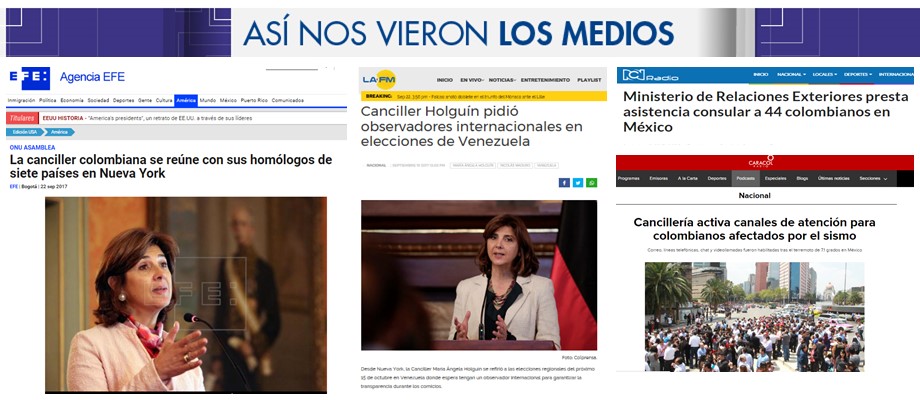Viewport: 920px width, 400px height.
Task: Open the LA FM Noticias dropdown
Action: point(502,80)
